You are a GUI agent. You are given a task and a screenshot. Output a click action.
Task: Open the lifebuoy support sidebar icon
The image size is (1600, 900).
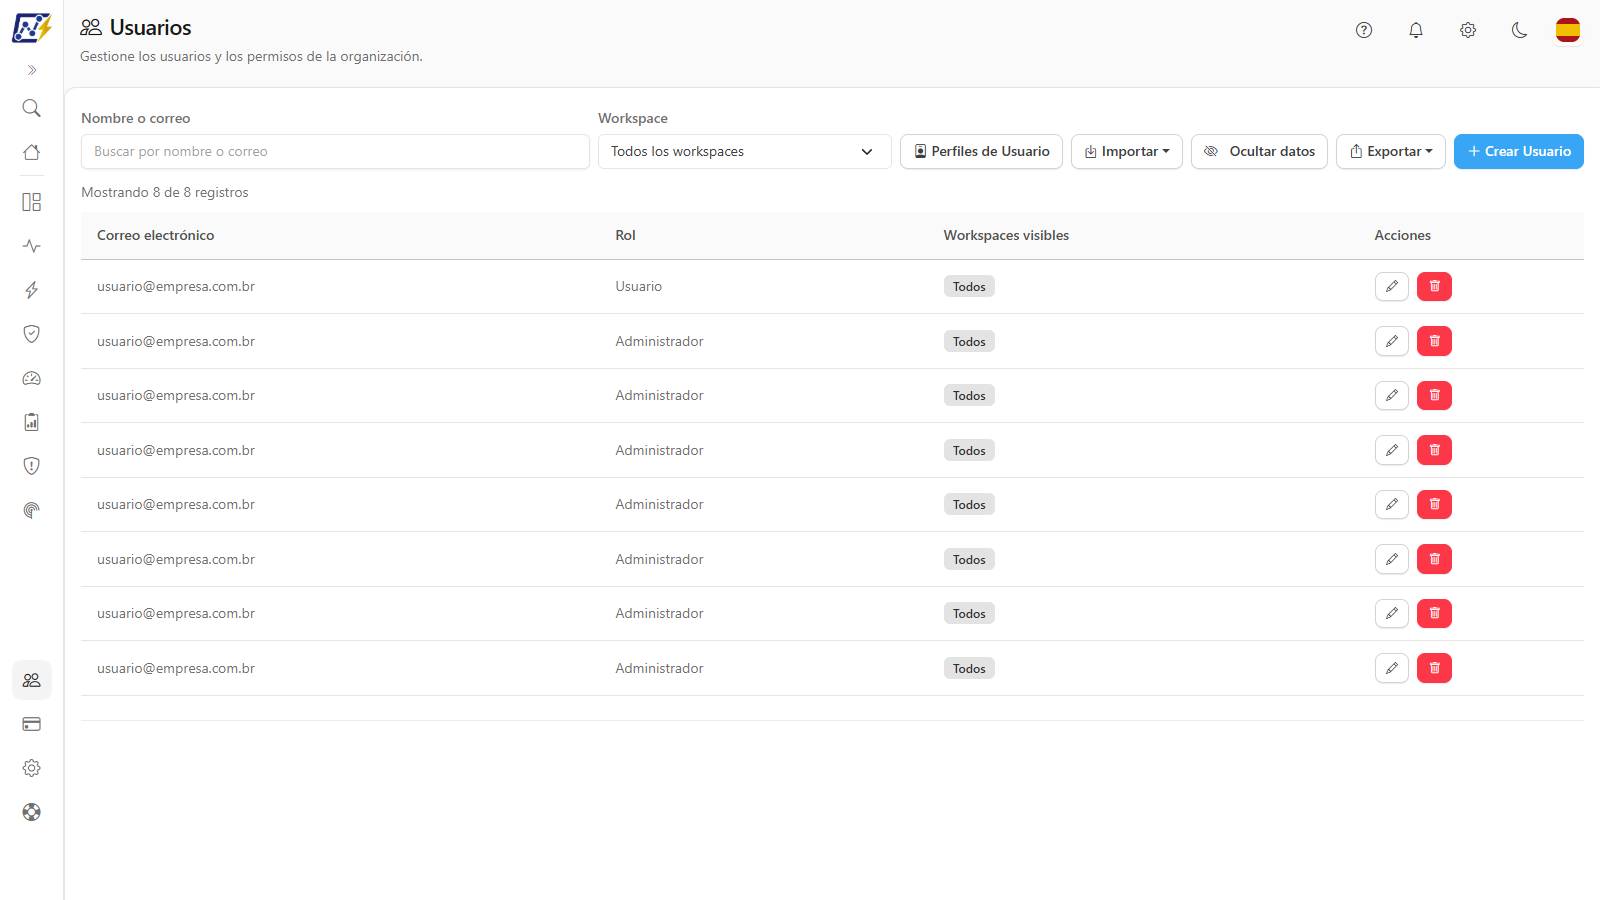coord(32,812)
